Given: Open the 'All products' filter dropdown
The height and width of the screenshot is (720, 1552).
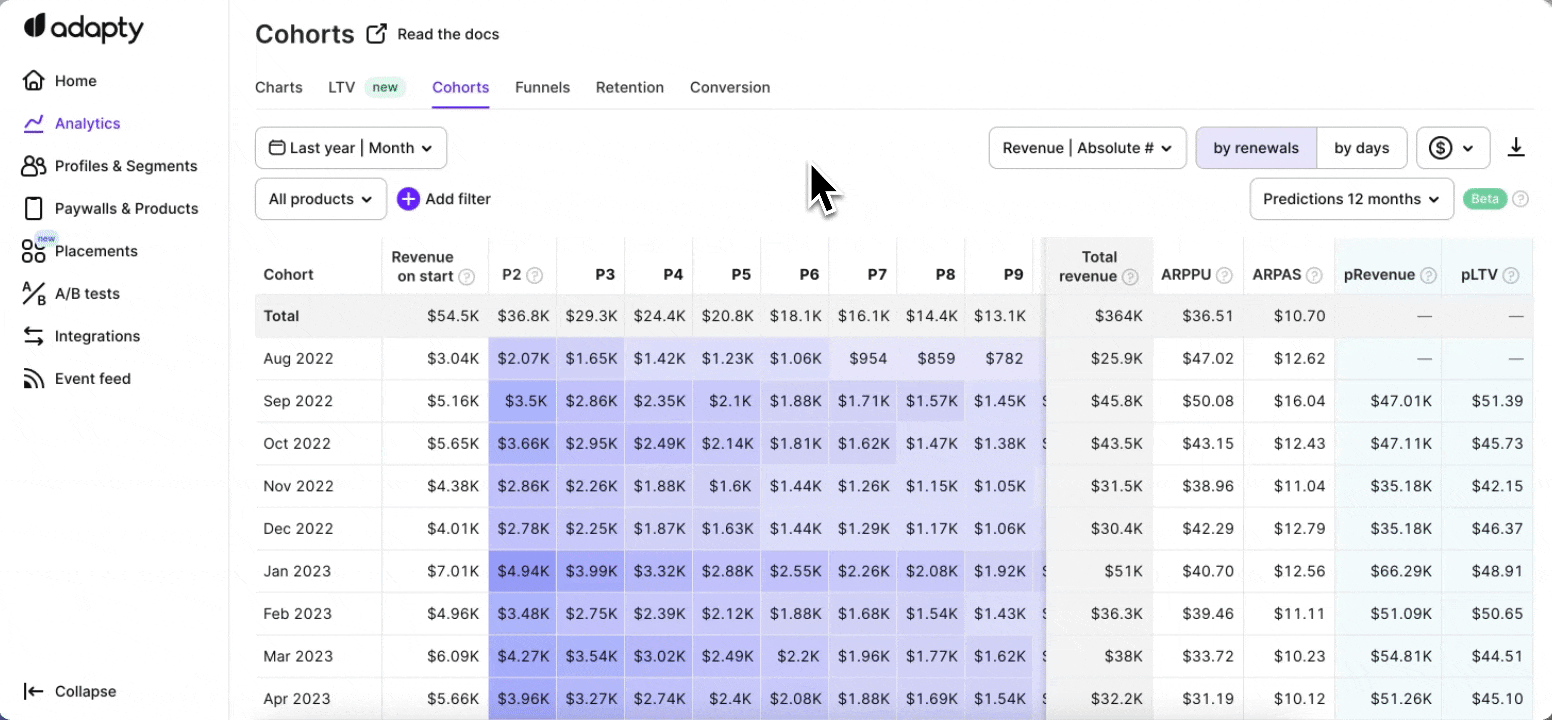Looking at the screenshot, I should [x=321, y=199].
